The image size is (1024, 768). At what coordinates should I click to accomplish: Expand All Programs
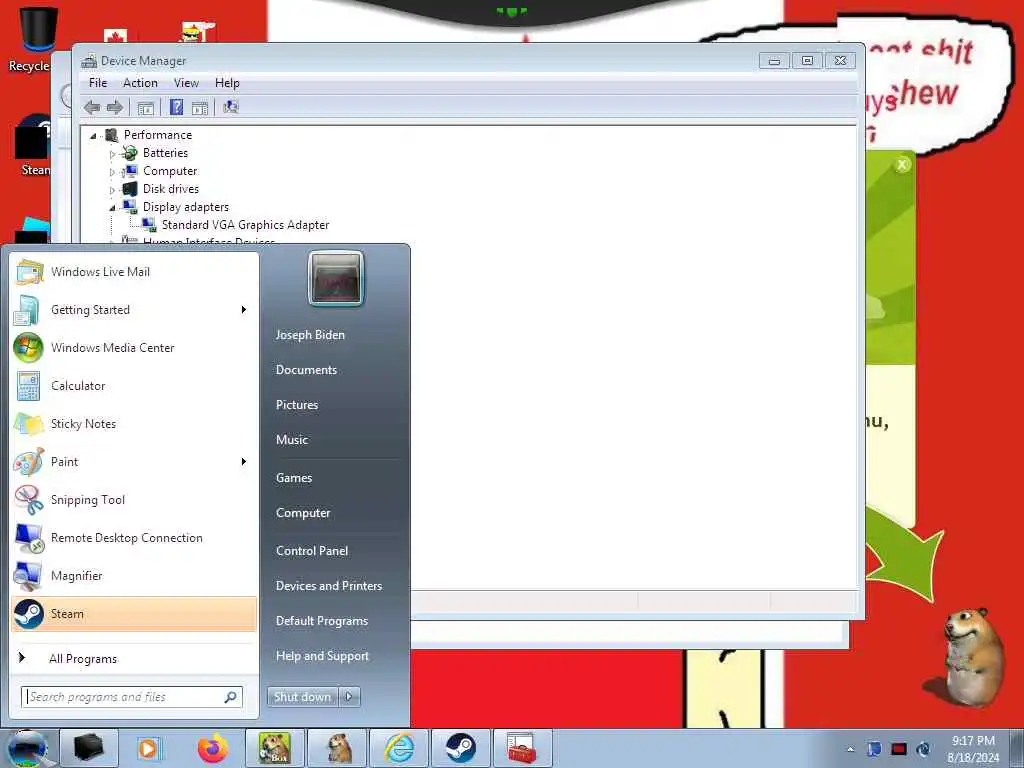[x=83, y=659]
